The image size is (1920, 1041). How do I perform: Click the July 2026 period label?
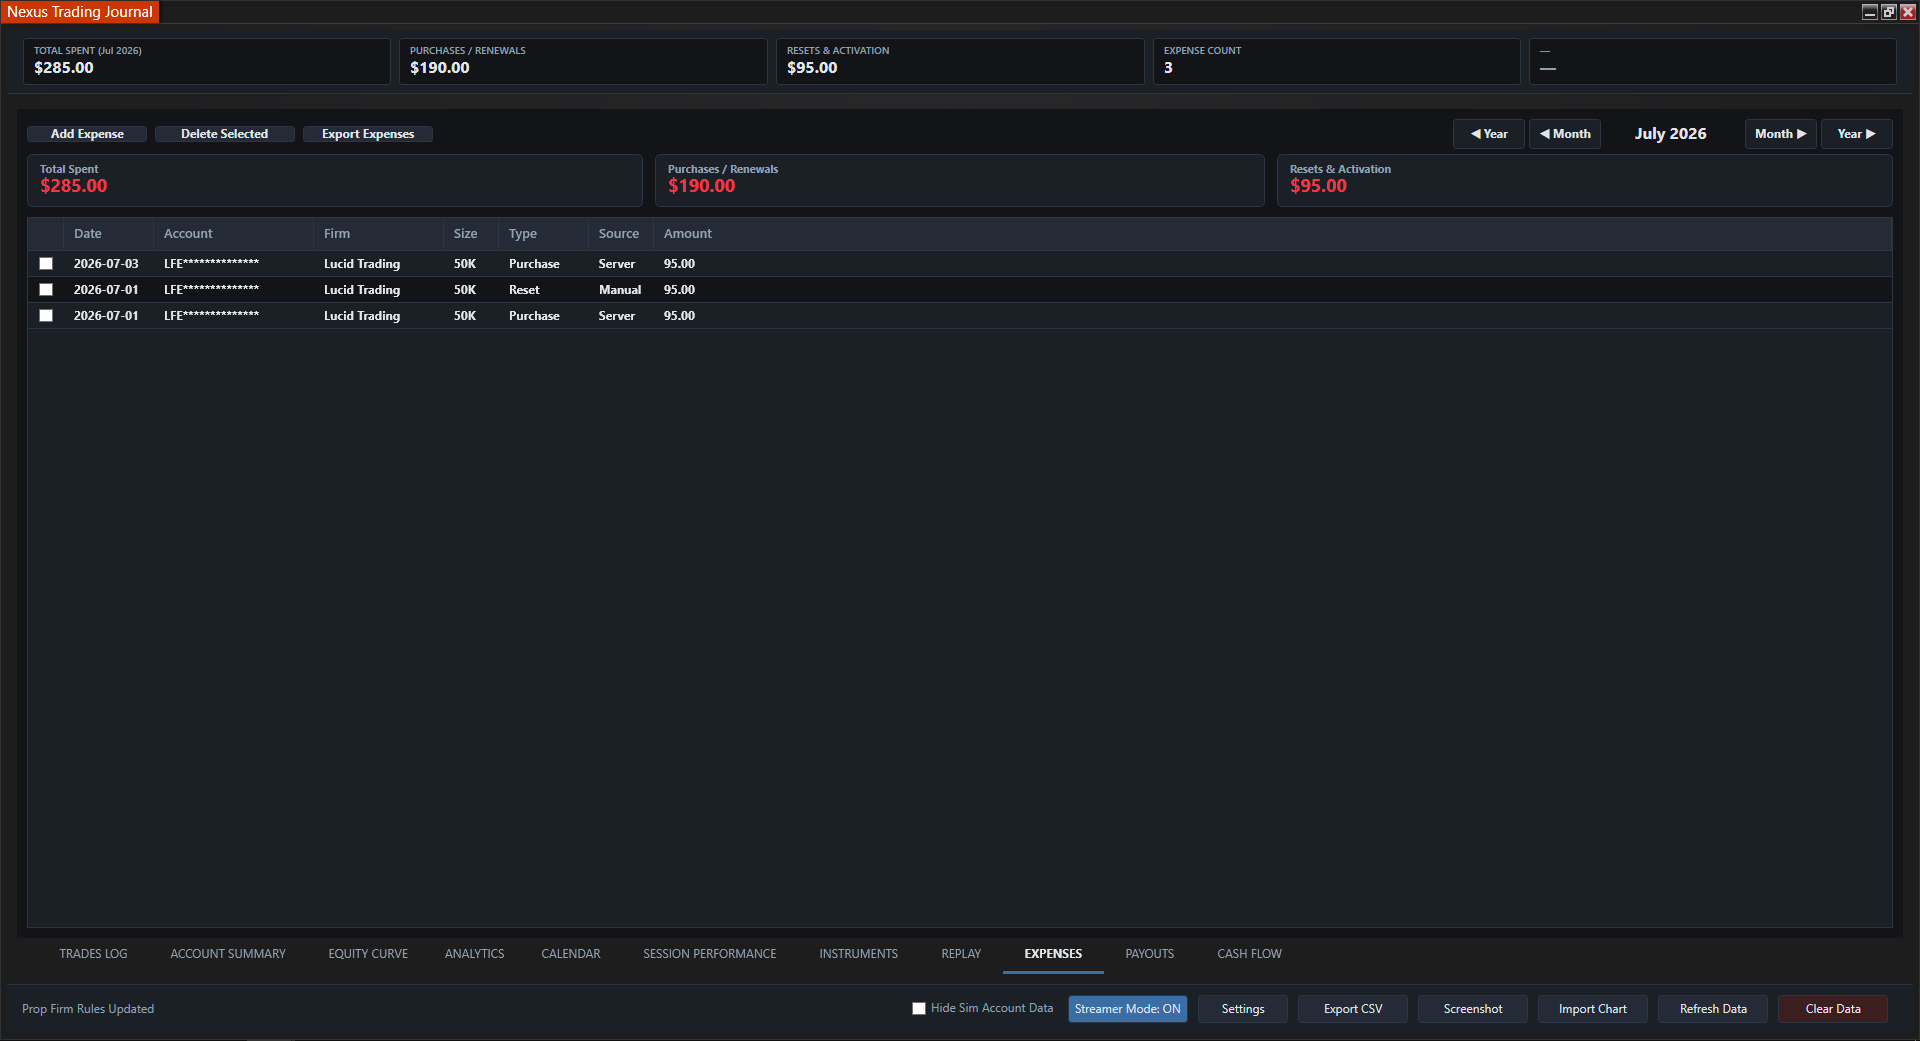coord(1670,134)
